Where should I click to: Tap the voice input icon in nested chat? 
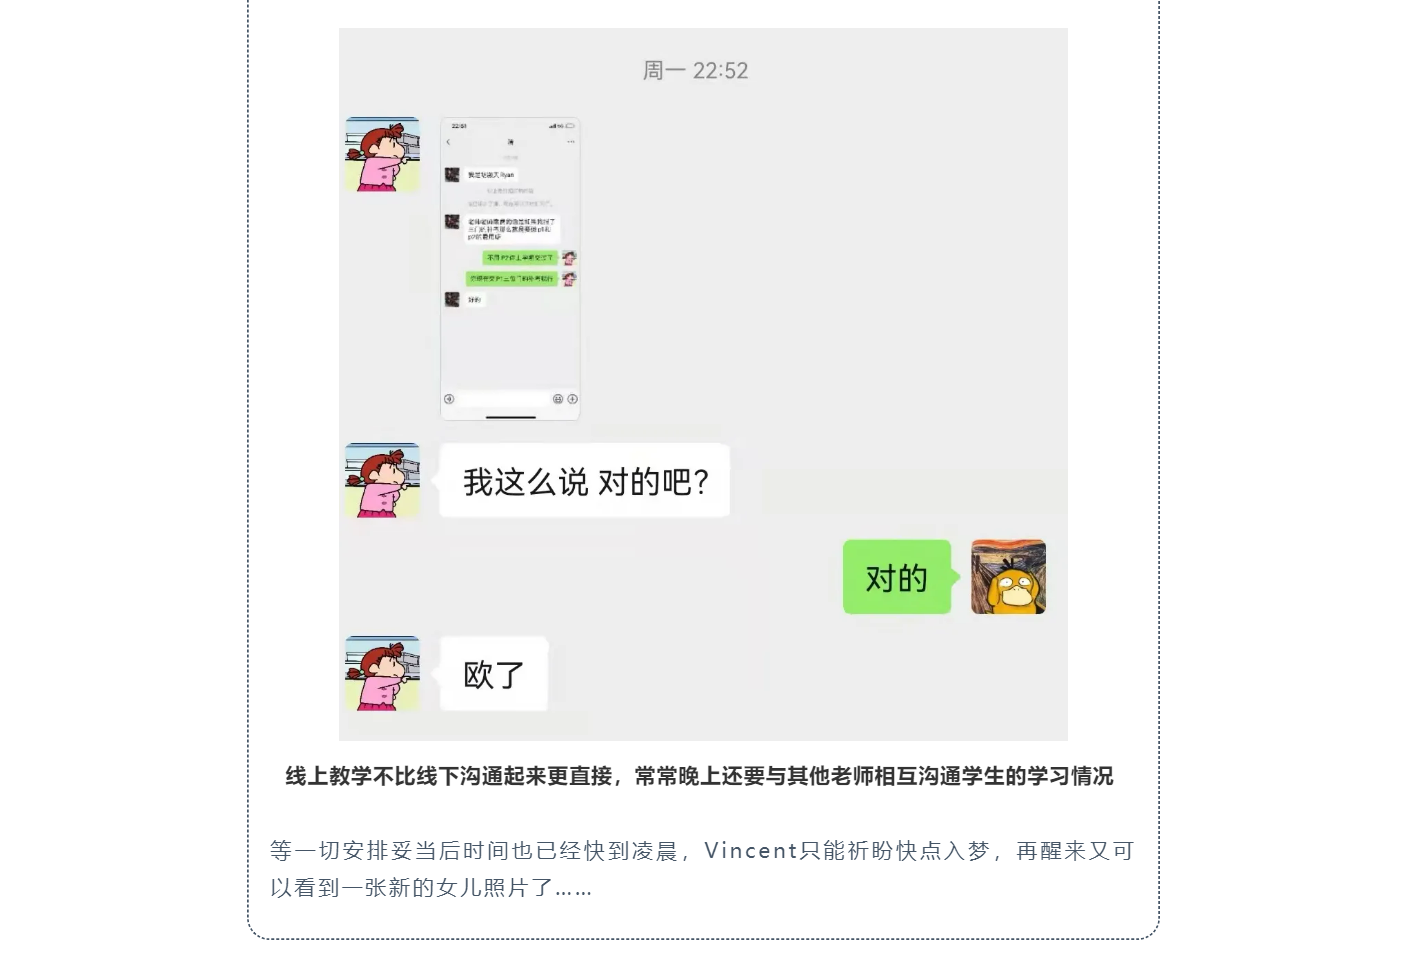click(x=449, y=399)
